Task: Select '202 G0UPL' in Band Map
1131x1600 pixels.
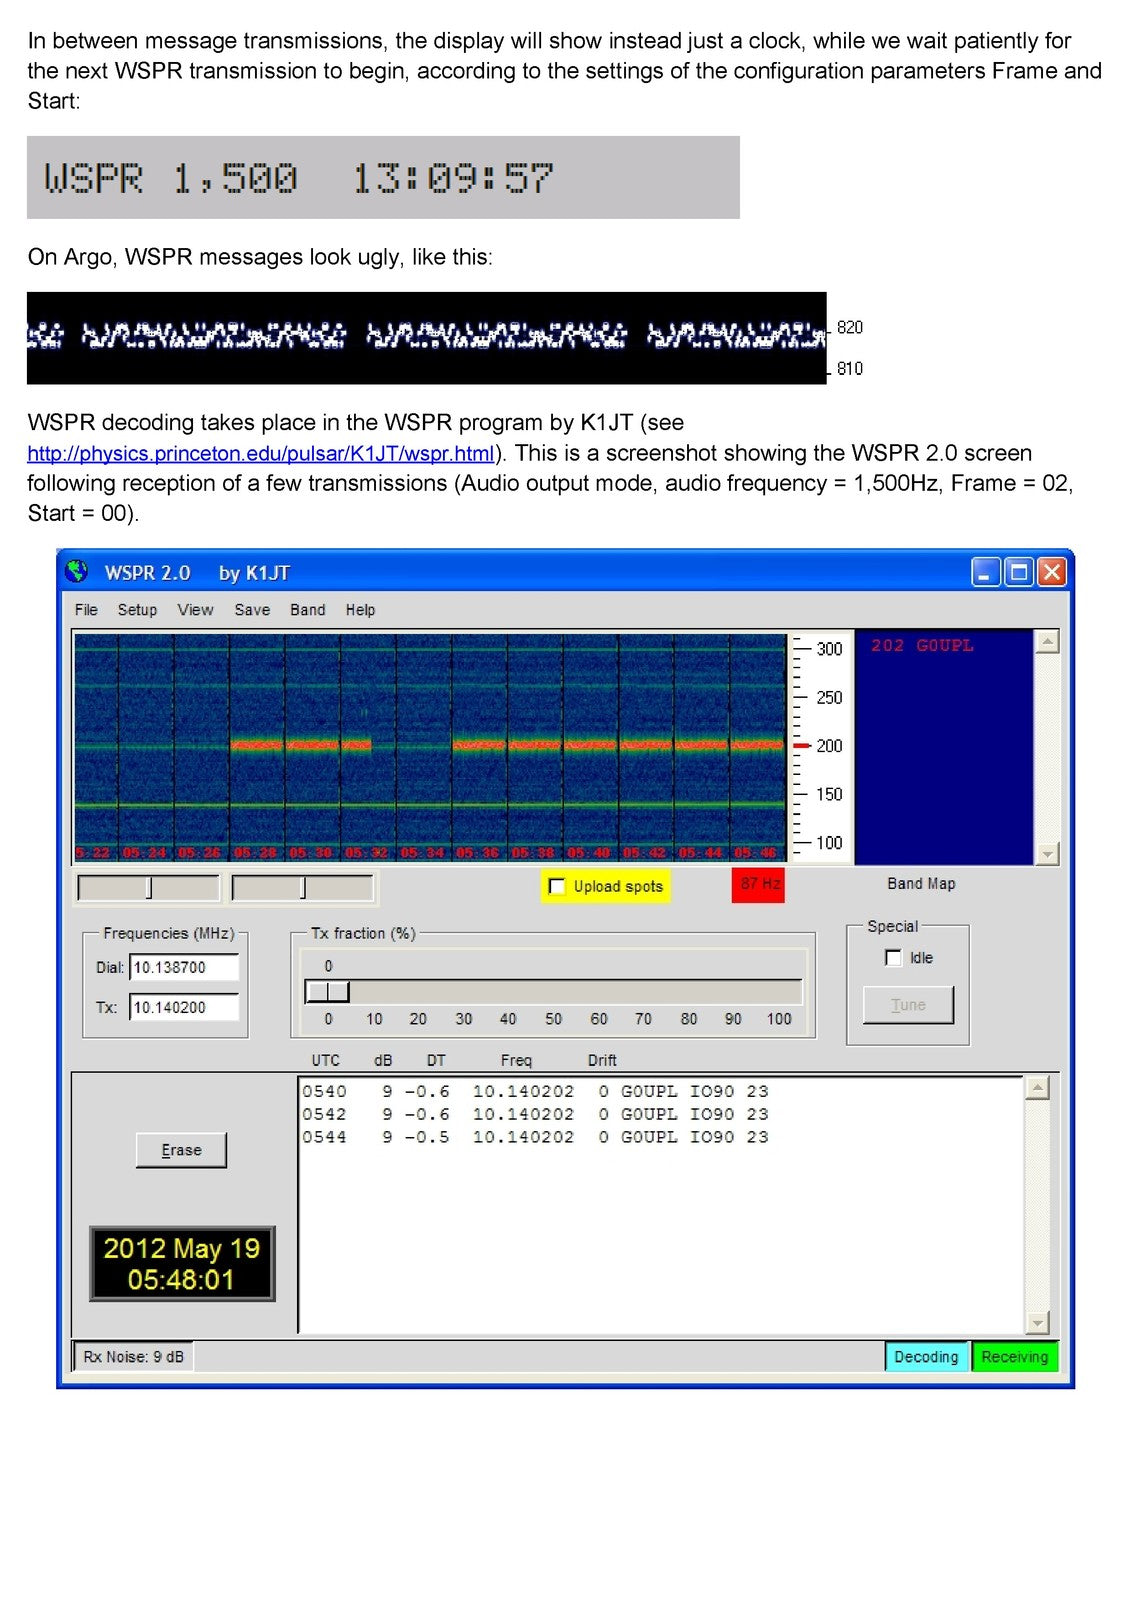Action: click(x=922, y=646)
